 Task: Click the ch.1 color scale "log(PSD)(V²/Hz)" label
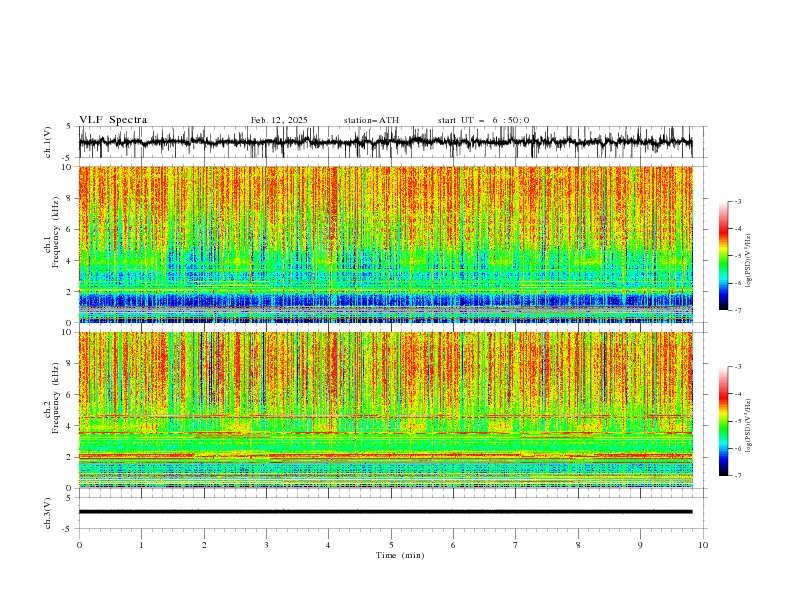click(749, 261)
